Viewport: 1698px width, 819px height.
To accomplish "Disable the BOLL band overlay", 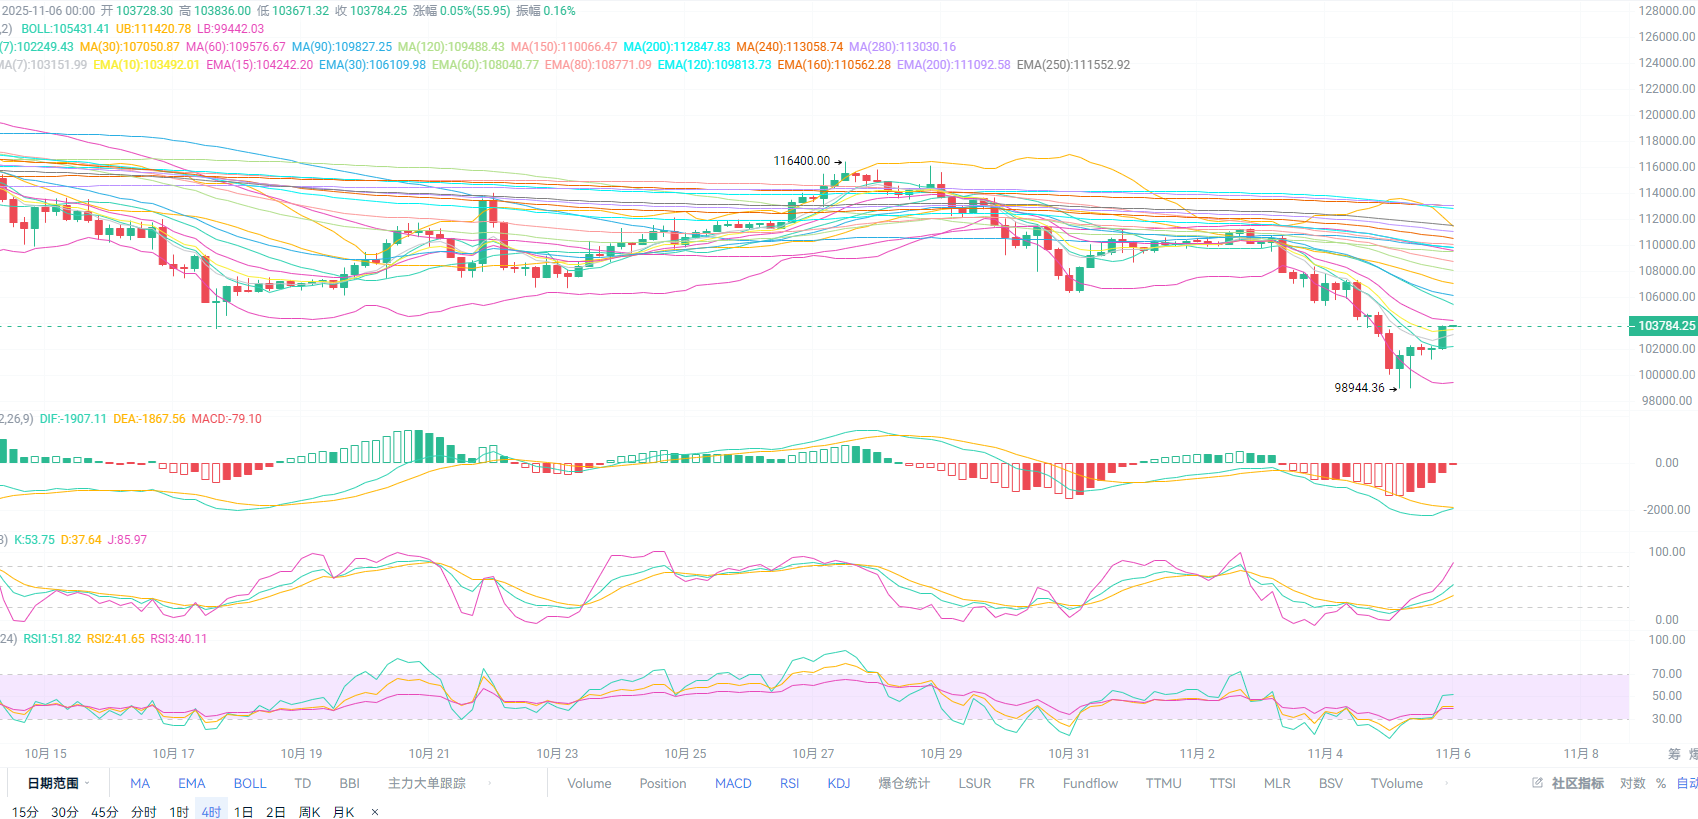I will tap(250, 783).
